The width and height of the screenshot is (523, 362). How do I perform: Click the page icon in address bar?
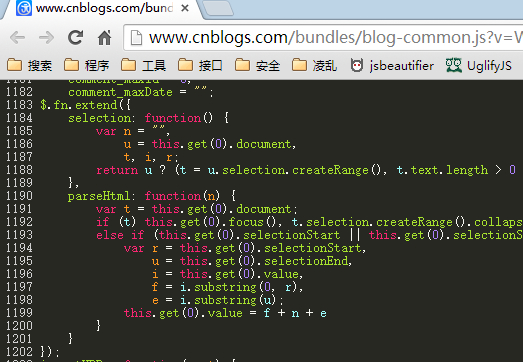(136, 37)
